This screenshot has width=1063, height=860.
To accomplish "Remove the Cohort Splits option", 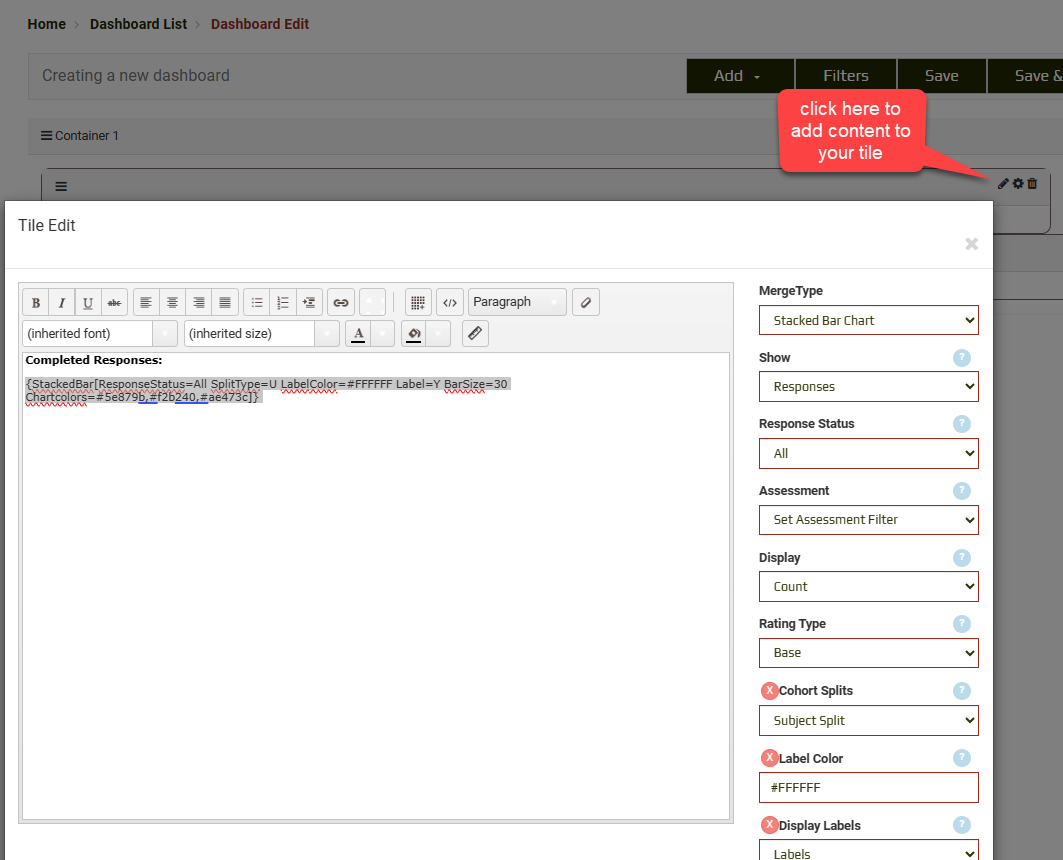I will [x=769, y=691].
